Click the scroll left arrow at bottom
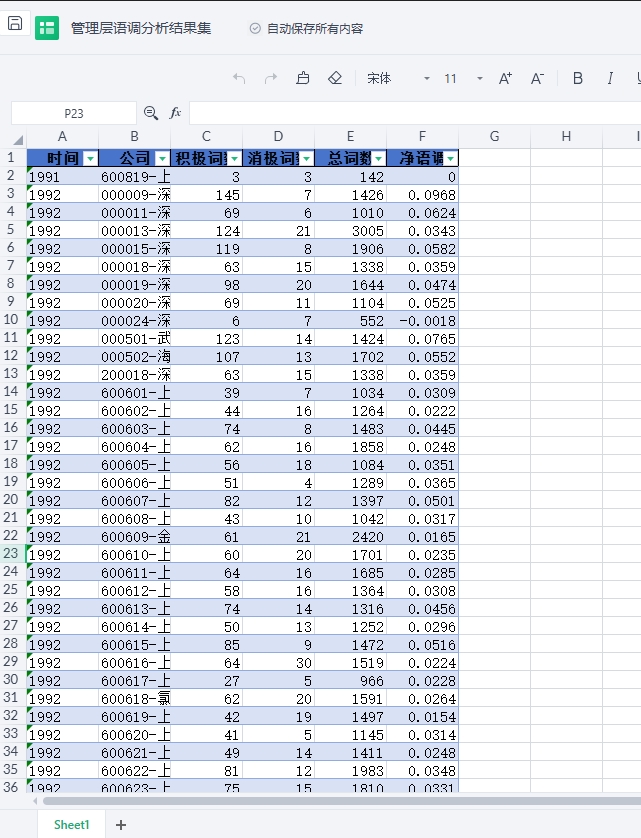 click(x=35, y=801)
